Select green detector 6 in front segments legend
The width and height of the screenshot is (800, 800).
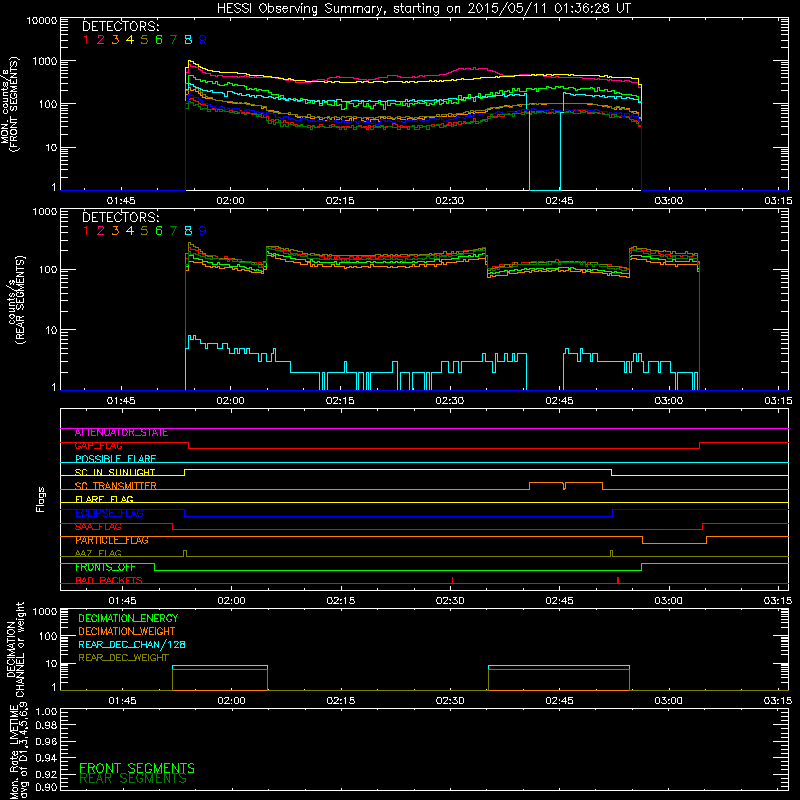pyautogui.click(x=159, y=40)
